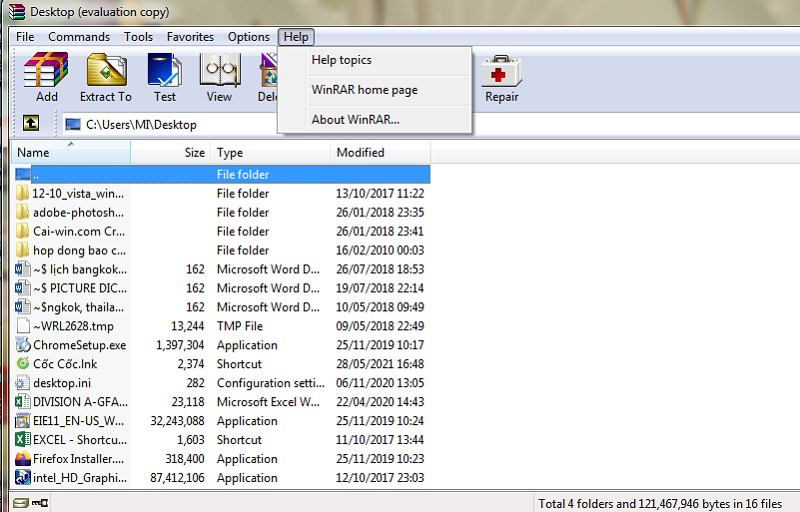Image resolution: width=800 pixels, height=512 pixels.
Task: Click the Repair toolbar icon
Action: click(502, 71)
